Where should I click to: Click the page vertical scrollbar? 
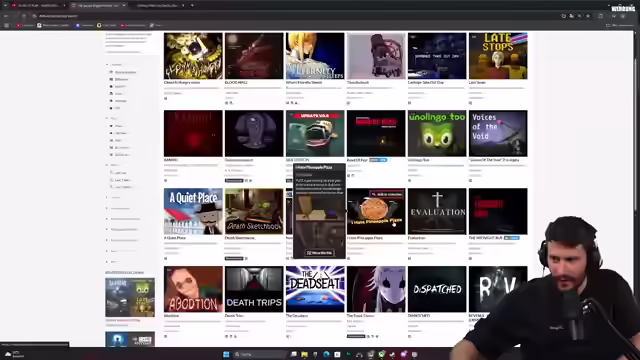(636, 188)
